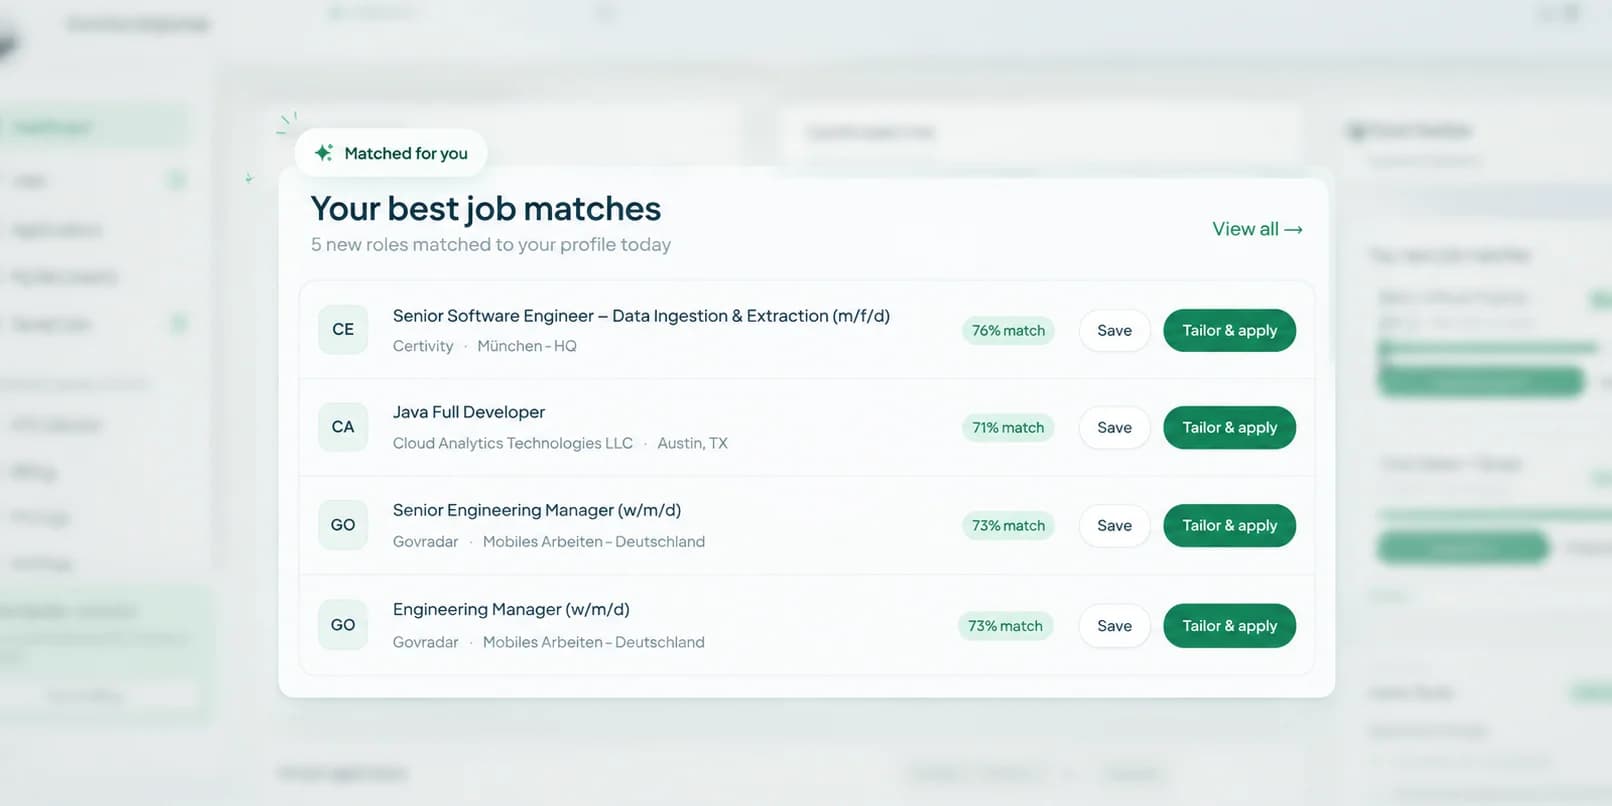Save the Senior Software Engineer job at Certivity
This screenshot has height=806, width=1612.
click(x=1114, y=331)
